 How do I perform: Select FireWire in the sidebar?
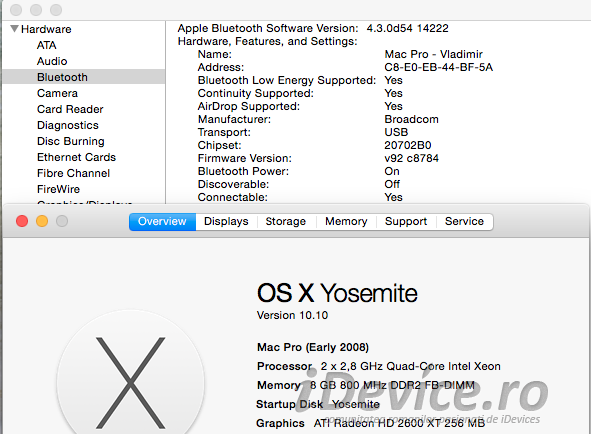[x=58, y=189]
